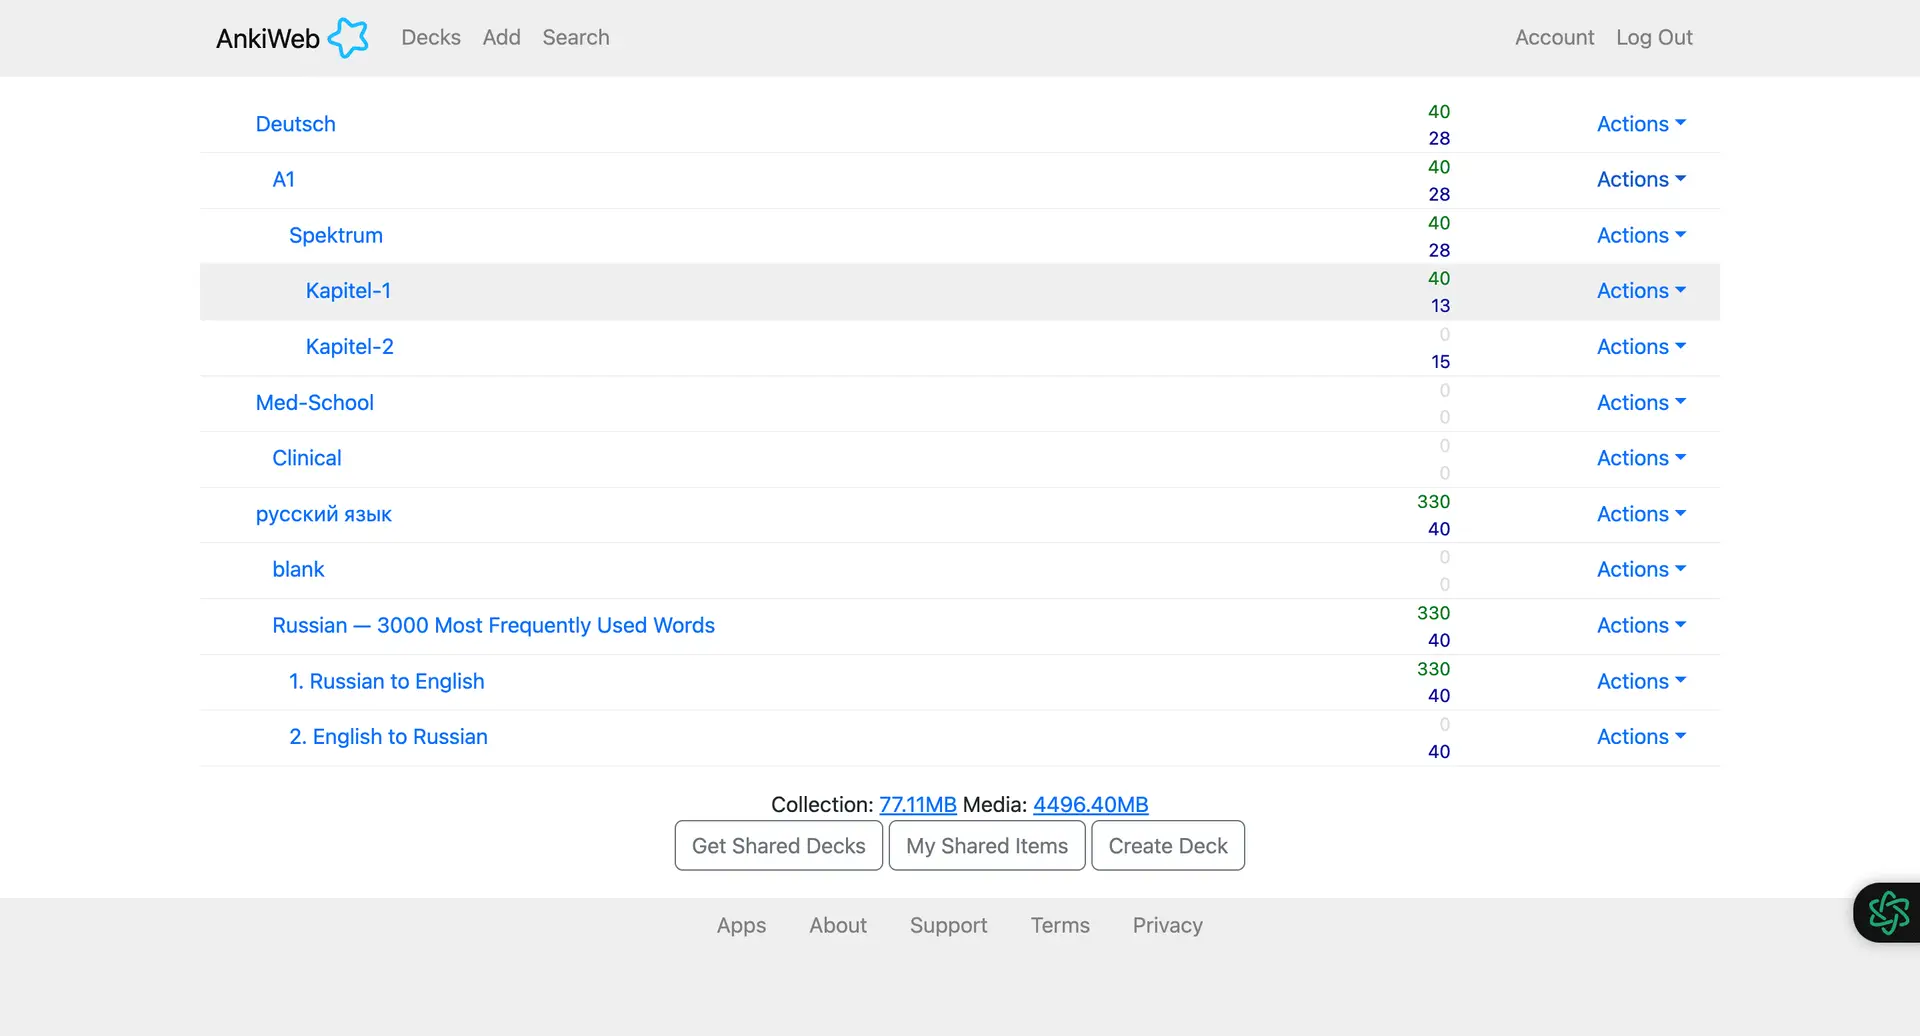Open the A1 subdeck
This screenshot has width=1920, height=1036.
(x=283, y=179)
